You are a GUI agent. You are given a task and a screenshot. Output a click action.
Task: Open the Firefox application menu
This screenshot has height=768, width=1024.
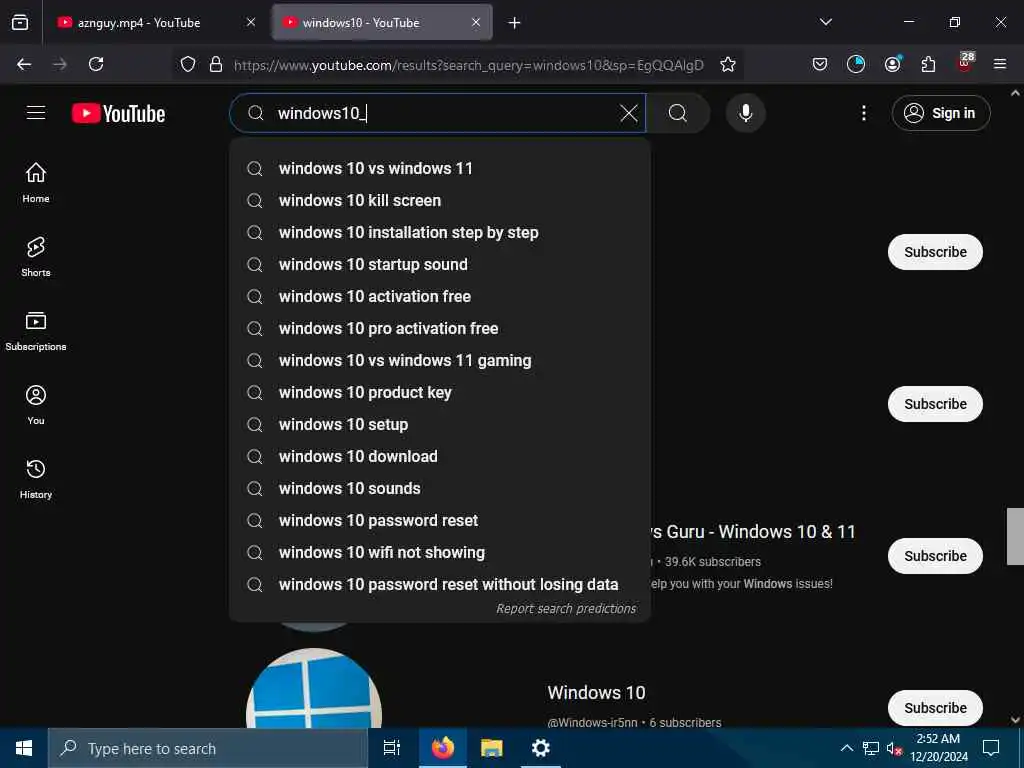coord(1000,64)
